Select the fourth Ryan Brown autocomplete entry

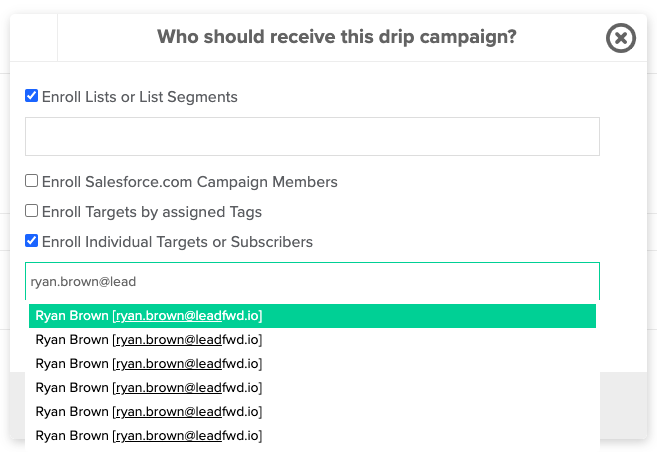312,388
